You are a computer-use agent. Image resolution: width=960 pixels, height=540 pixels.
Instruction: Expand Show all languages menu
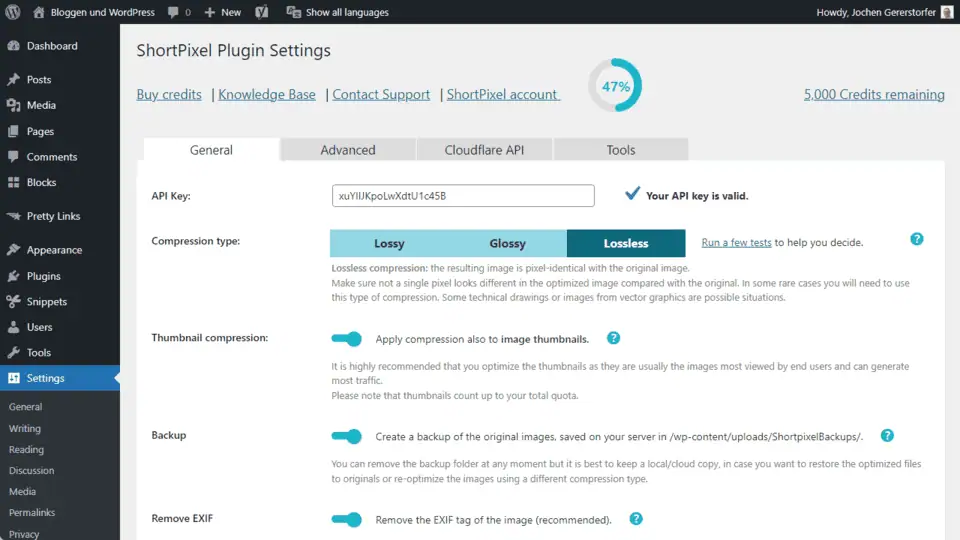click(337, 12)
